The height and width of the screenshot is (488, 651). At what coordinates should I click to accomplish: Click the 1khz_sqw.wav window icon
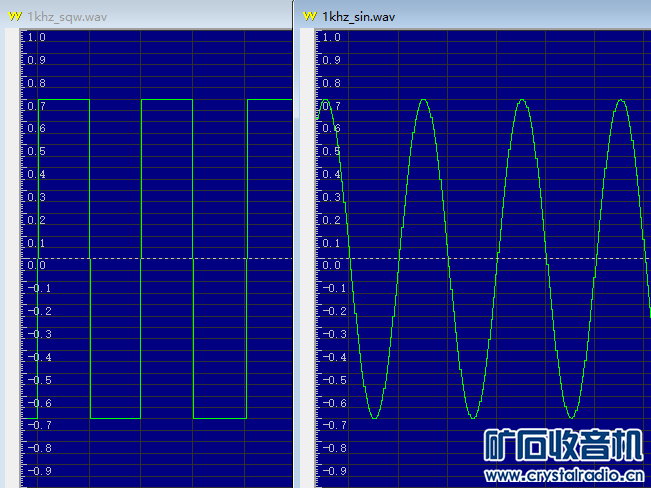coord(14,17)
